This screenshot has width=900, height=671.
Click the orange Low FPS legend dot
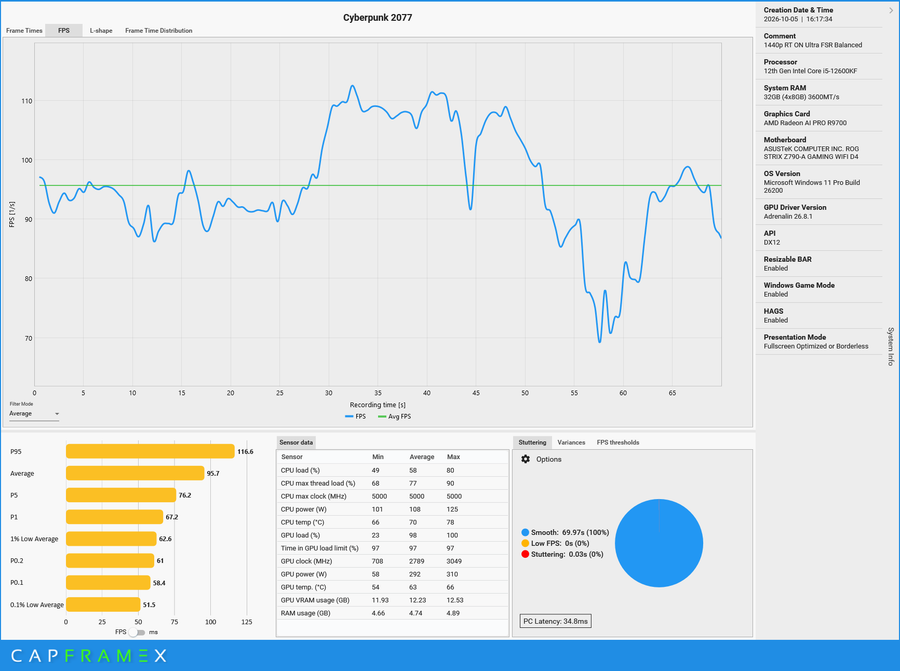pos(525,543)
